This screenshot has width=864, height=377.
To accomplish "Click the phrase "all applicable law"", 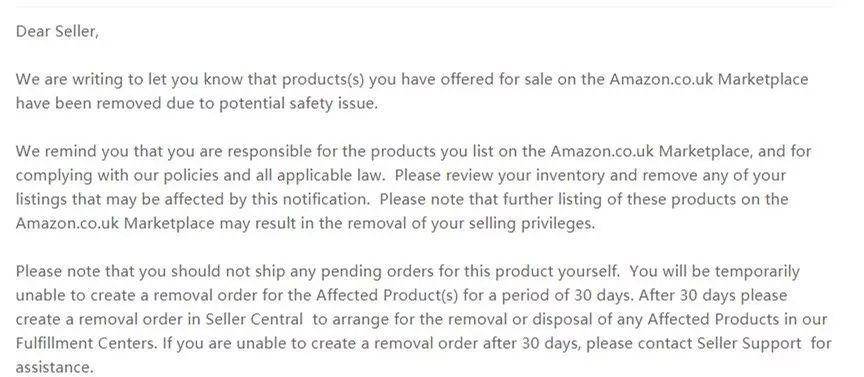I will click(326, 176).
